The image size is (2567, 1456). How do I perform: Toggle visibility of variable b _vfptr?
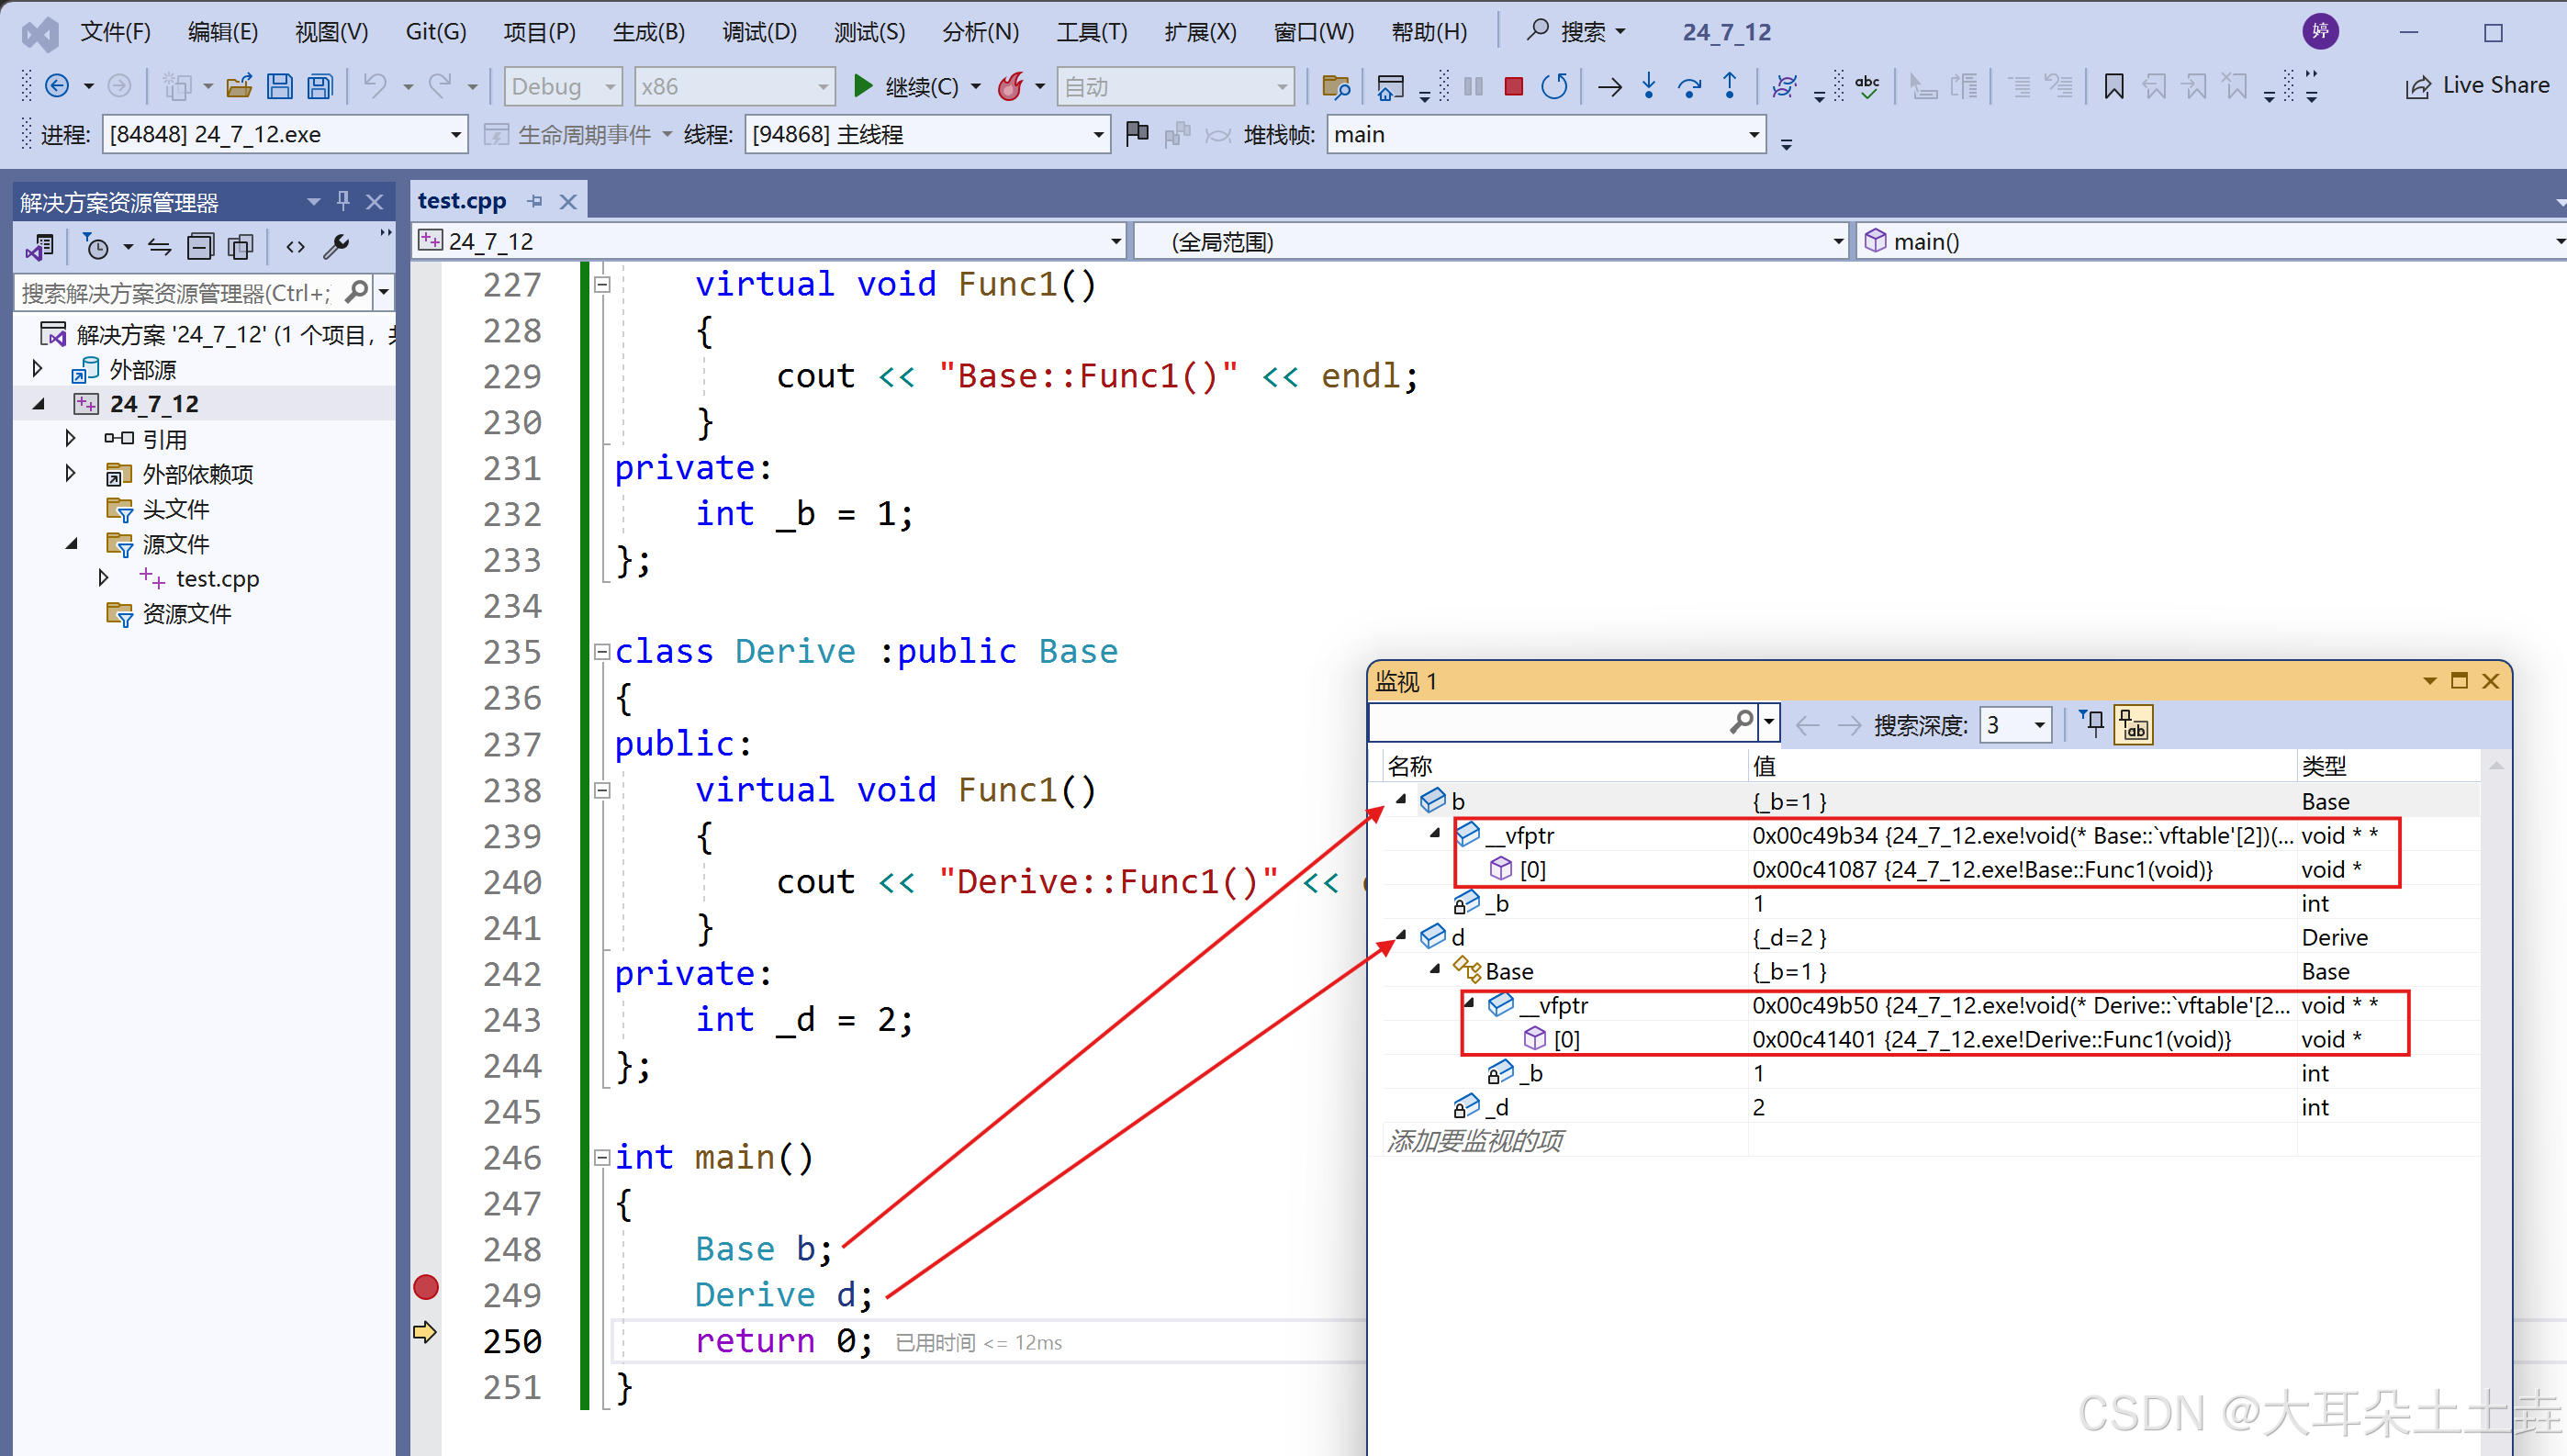pos(1433,835)
